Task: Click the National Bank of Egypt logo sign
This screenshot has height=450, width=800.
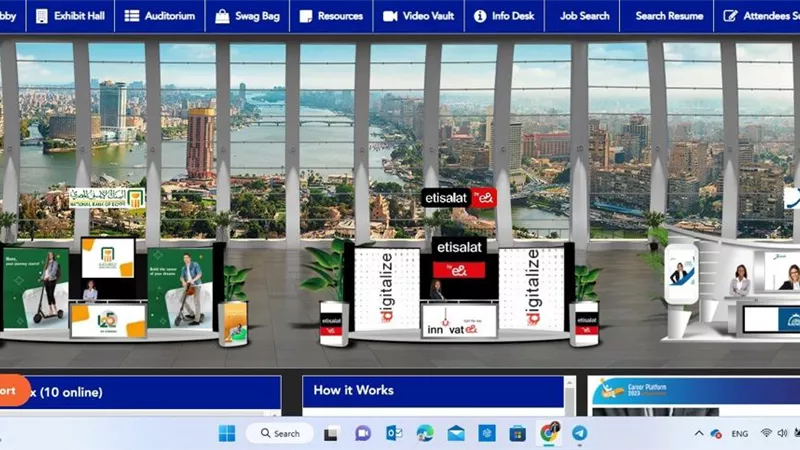Action: 107,197
